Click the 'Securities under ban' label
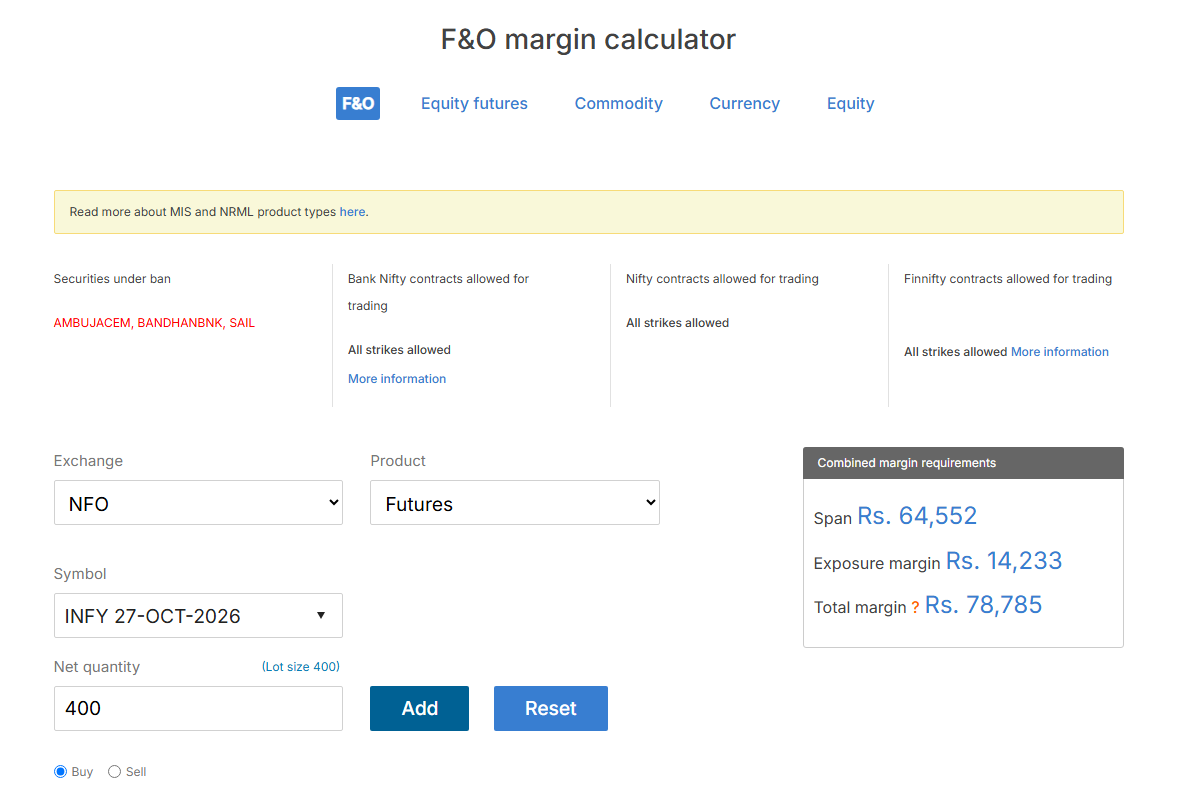The width and height of the screenshot is (1180, 789). point(112,279)
